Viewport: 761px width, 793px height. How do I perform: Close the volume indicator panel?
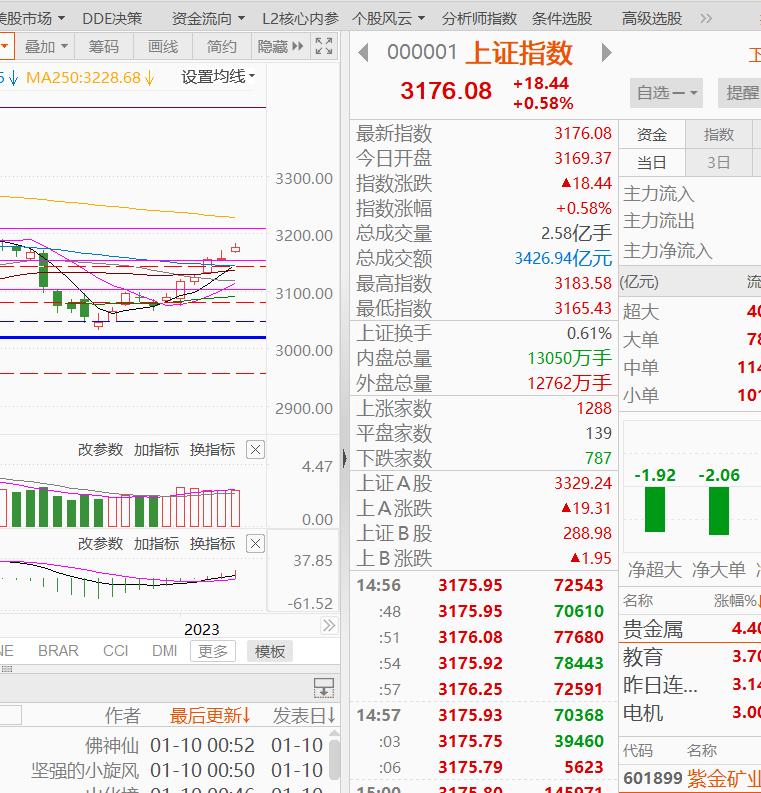255,449
